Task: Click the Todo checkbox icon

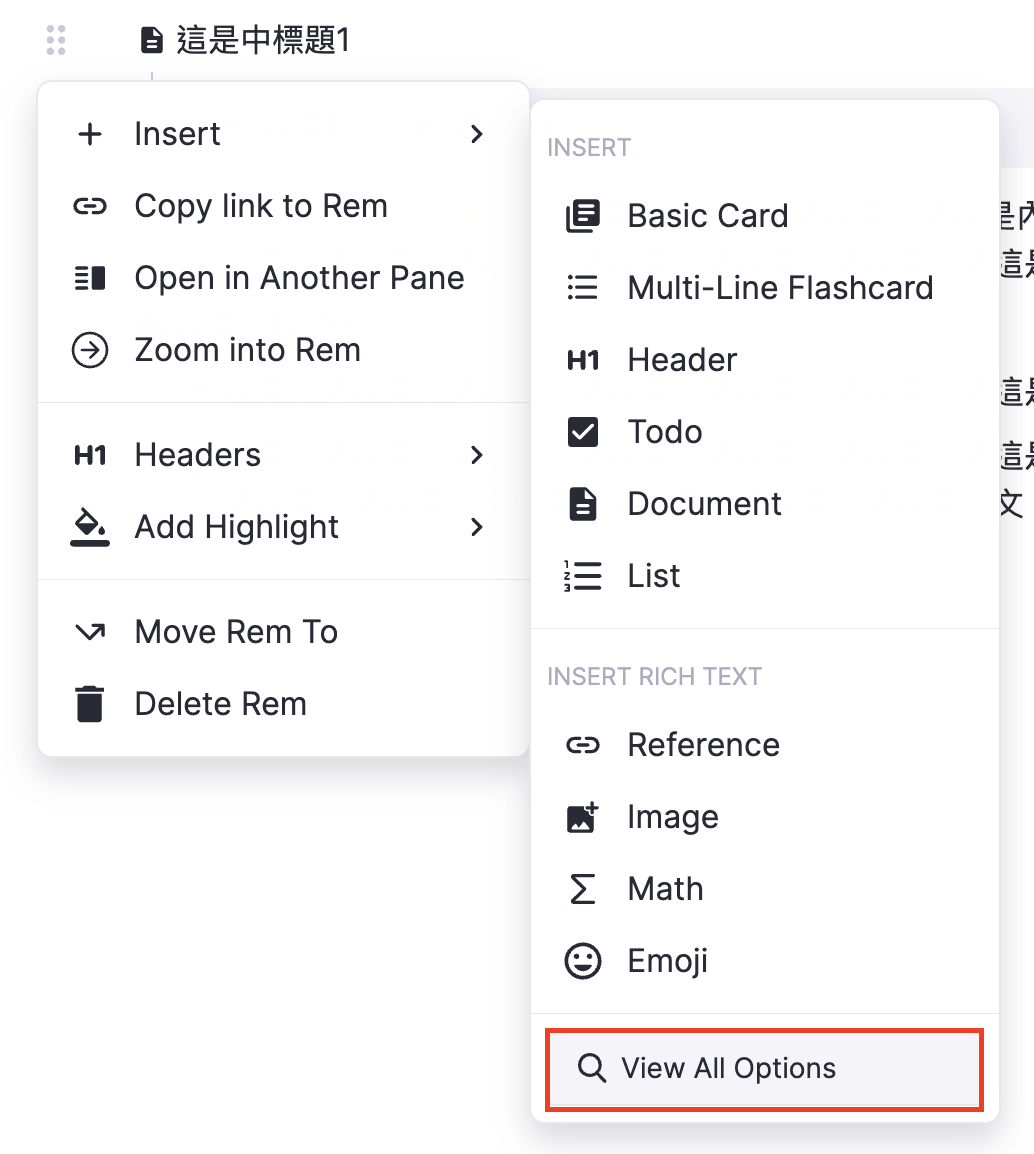Action: [583, 432]
